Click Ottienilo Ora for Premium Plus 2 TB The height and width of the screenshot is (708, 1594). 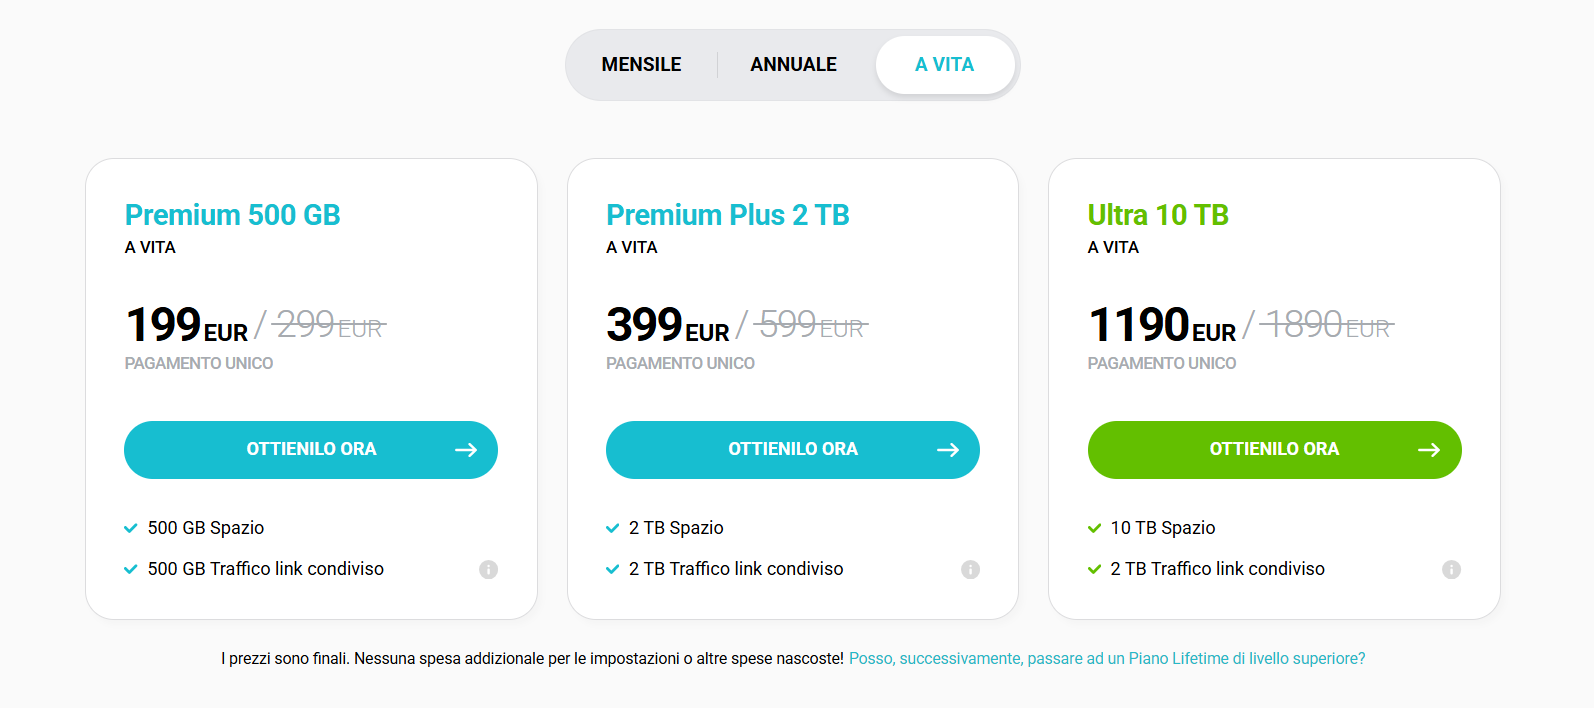click(x=792, y=450)
